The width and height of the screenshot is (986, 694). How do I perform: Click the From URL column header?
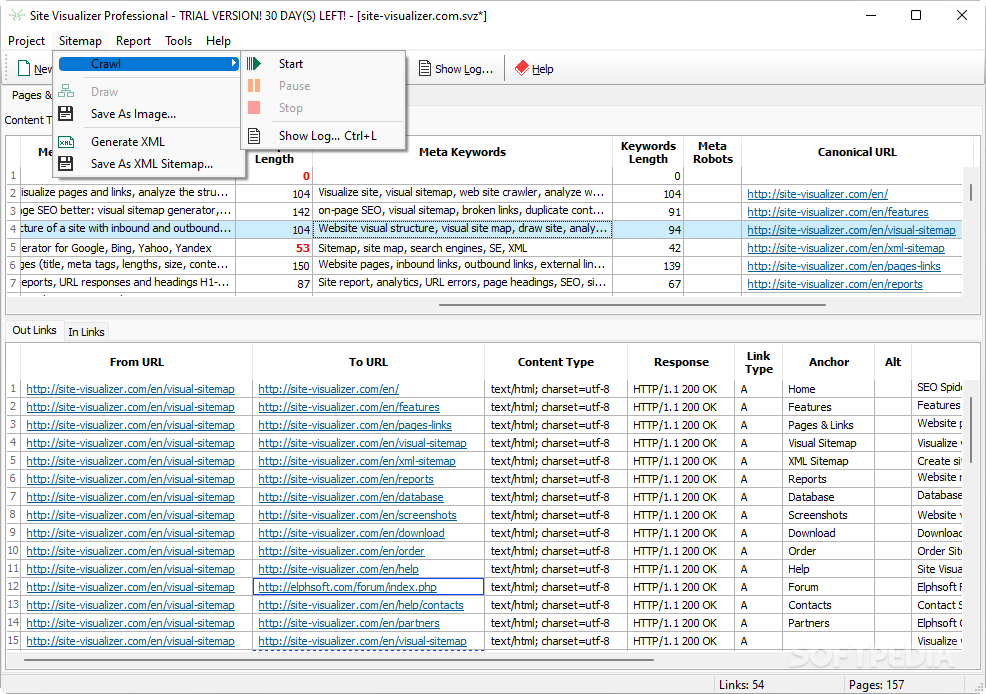[136, 362]
